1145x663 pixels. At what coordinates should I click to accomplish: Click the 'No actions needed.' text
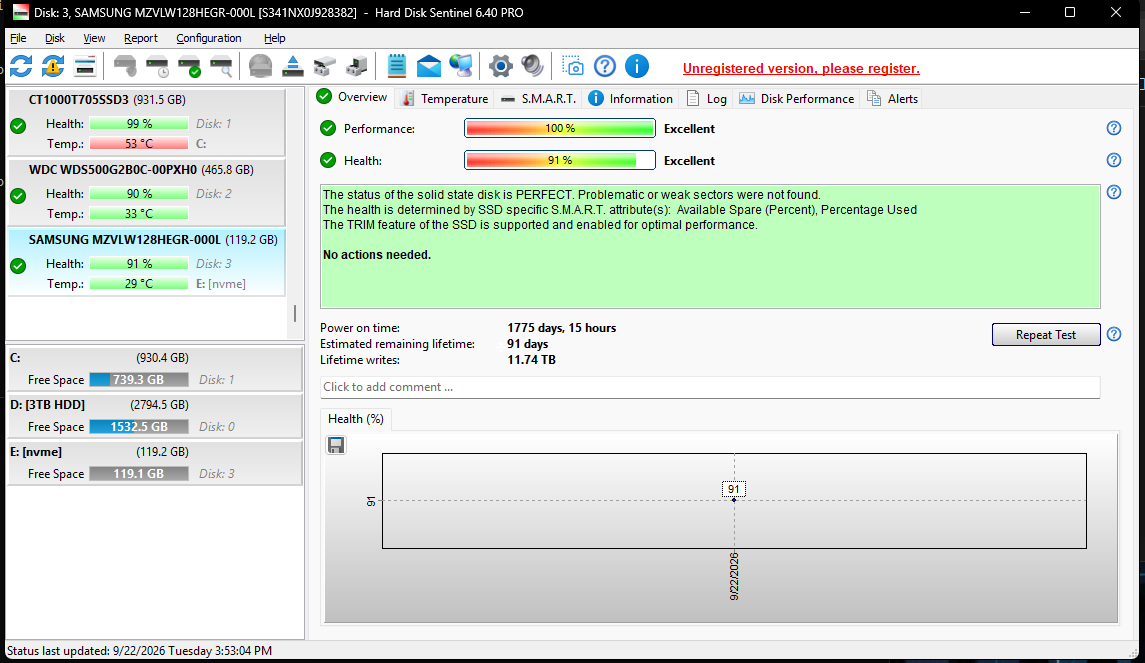coord(377,255)
